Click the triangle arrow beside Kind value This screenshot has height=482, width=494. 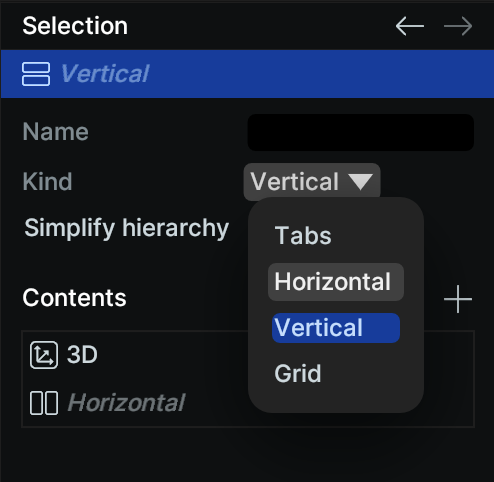361,182
